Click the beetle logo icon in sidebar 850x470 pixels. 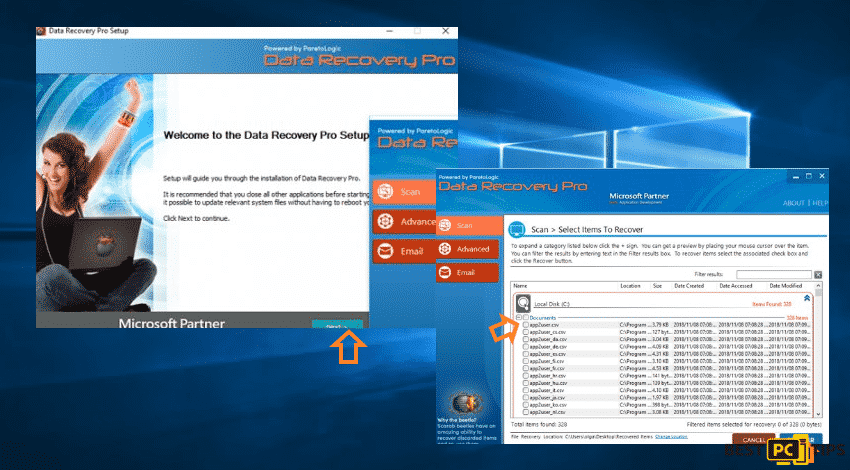[x=466, y=403]
